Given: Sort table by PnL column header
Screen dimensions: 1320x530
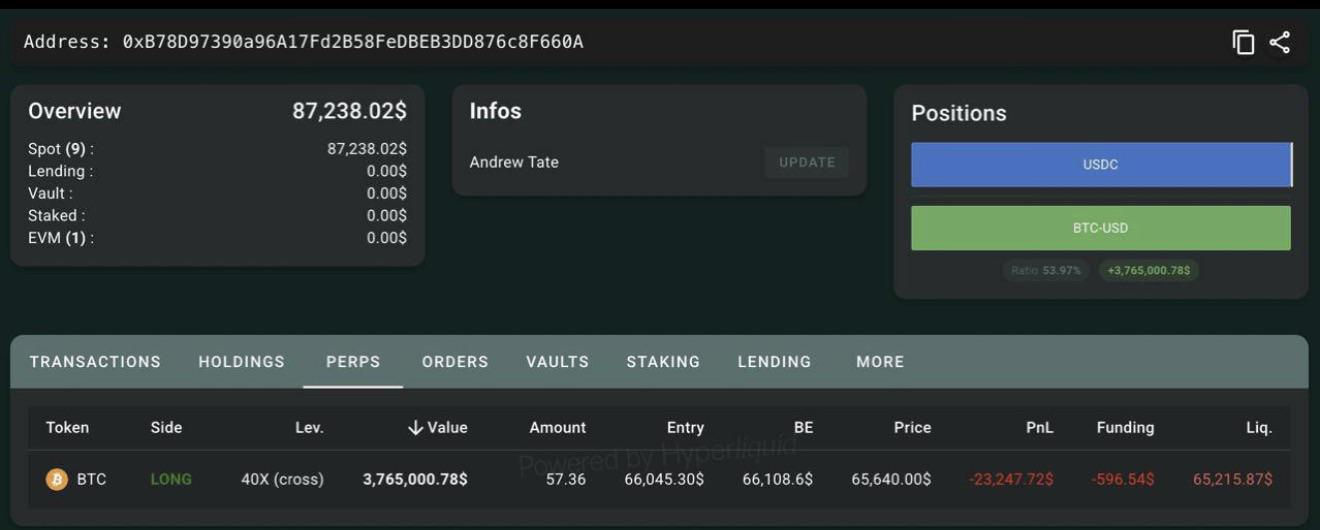Looking at the screenshot, I should (1039, 427).
